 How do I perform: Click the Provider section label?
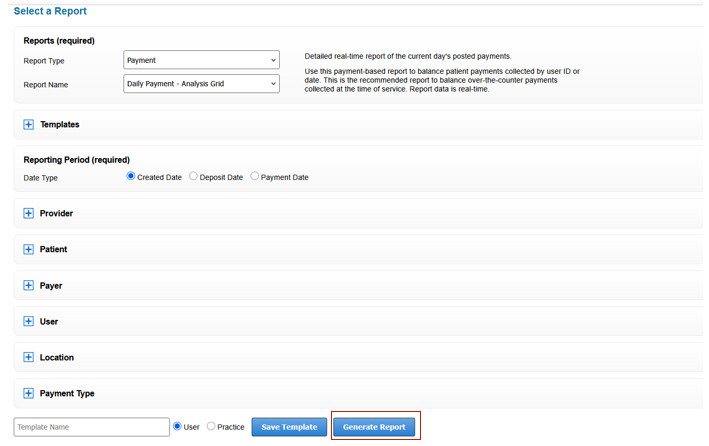[56, 214]
